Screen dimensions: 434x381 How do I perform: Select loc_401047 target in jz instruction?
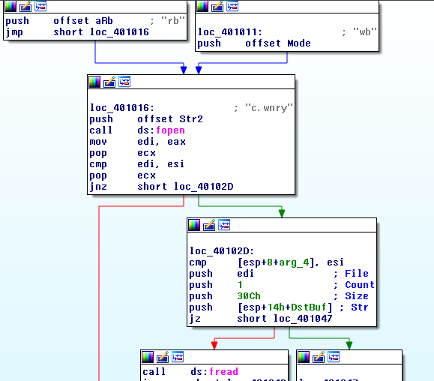303,319
